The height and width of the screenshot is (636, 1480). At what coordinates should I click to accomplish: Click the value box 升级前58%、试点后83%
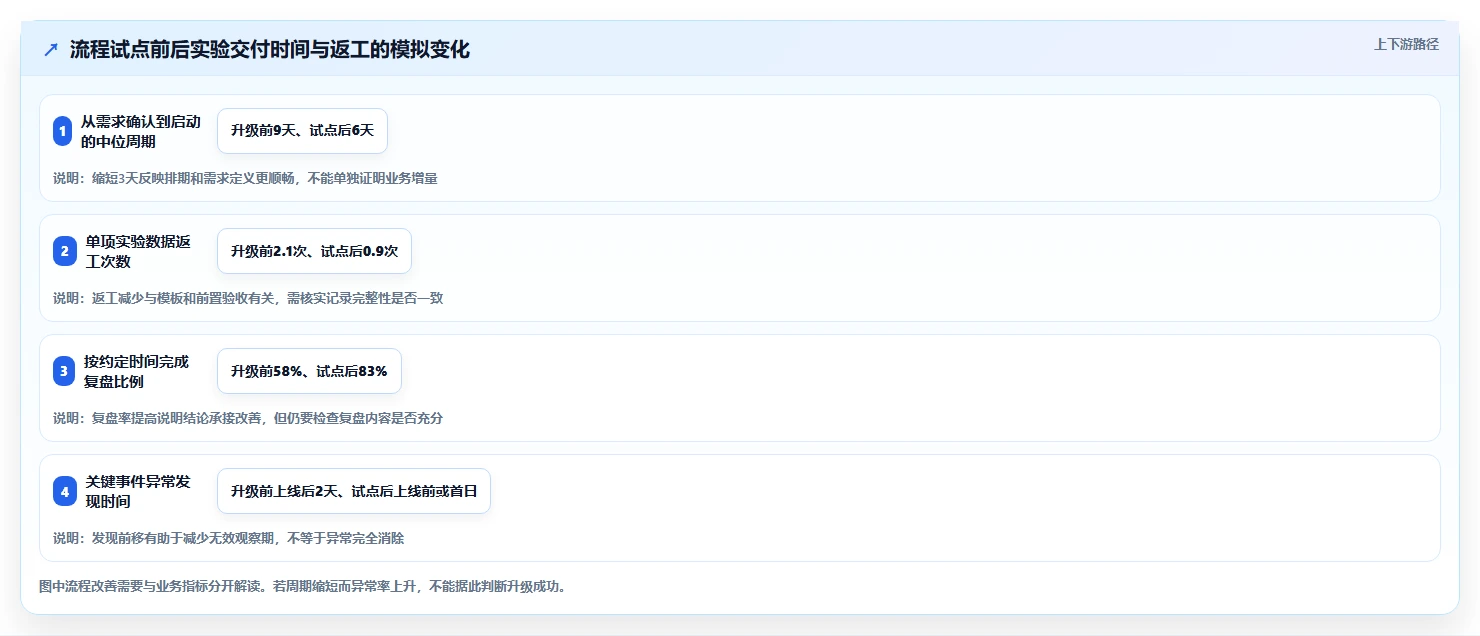309,371
